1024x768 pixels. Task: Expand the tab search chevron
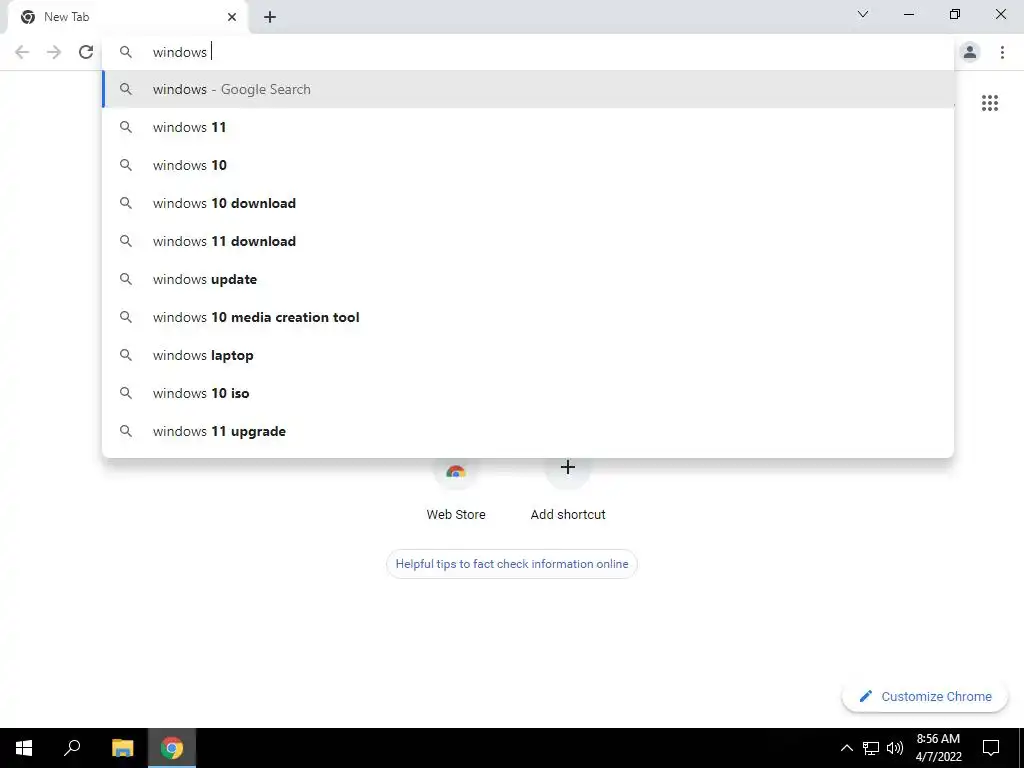[x=863, y=14]
